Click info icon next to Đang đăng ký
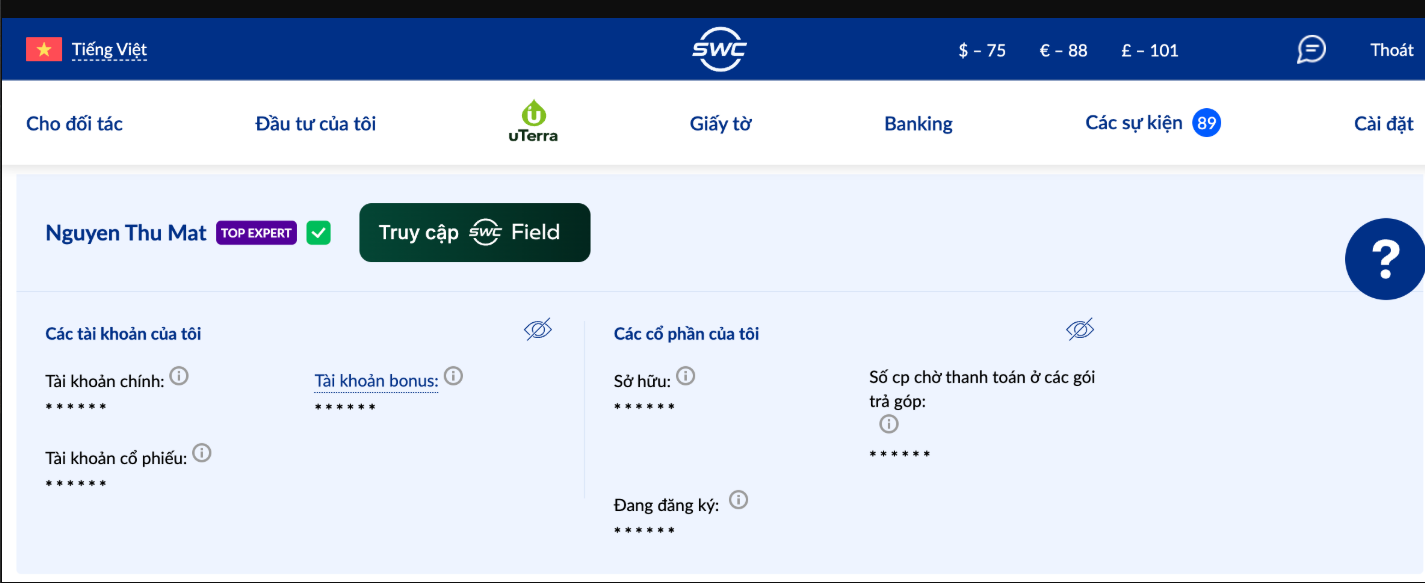1425x583 pixels. (739, 500)
